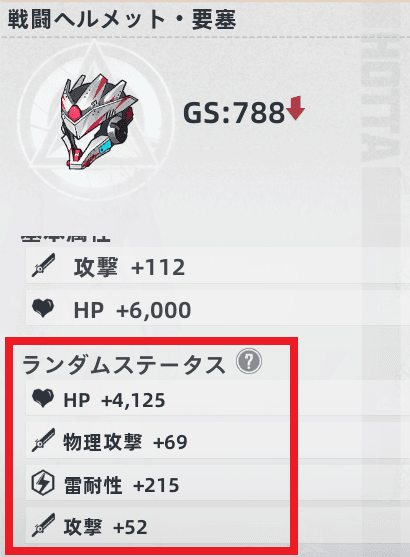
Task: Click the +215 thunder resistance value
Action: [x=156, y=485]
